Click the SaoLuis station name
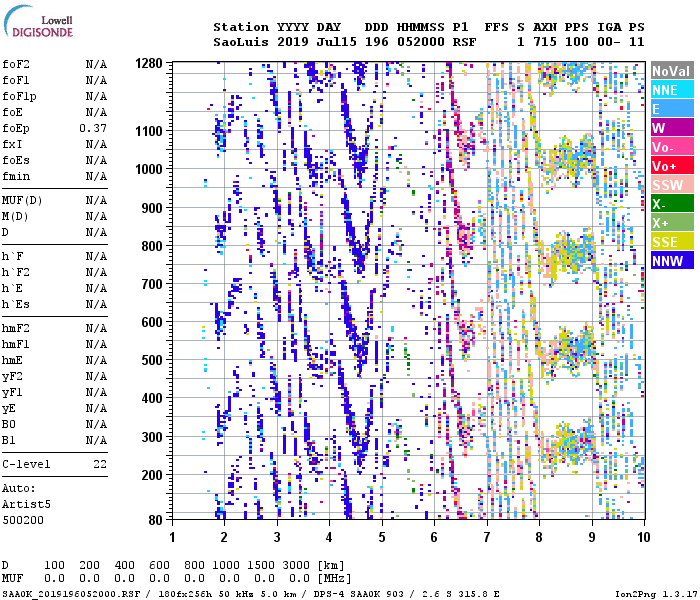 click(x=241, y=42)
